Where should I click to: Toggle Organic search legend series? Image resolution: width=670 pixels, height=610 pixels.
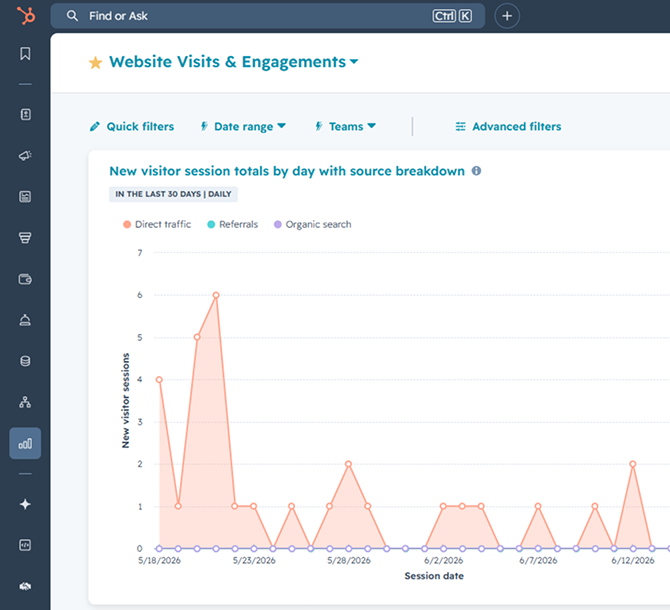313,224
